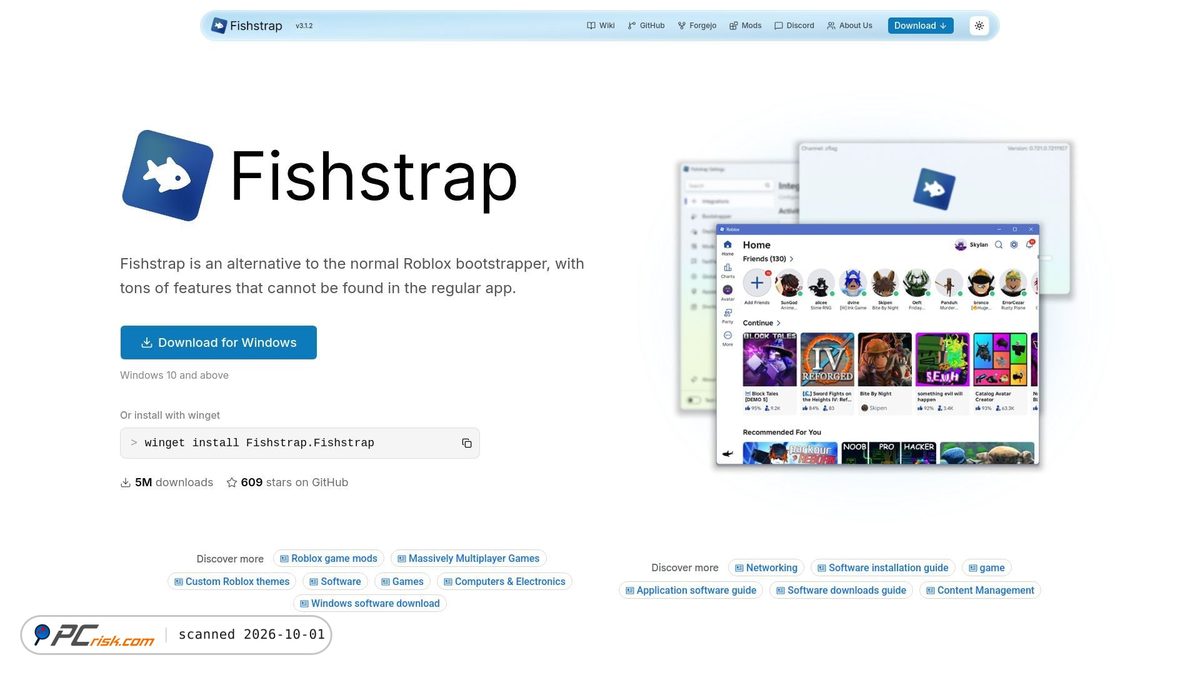Open the About Us page
Viewport: 1200px width, 675px height.
click(x=850, y=25)
